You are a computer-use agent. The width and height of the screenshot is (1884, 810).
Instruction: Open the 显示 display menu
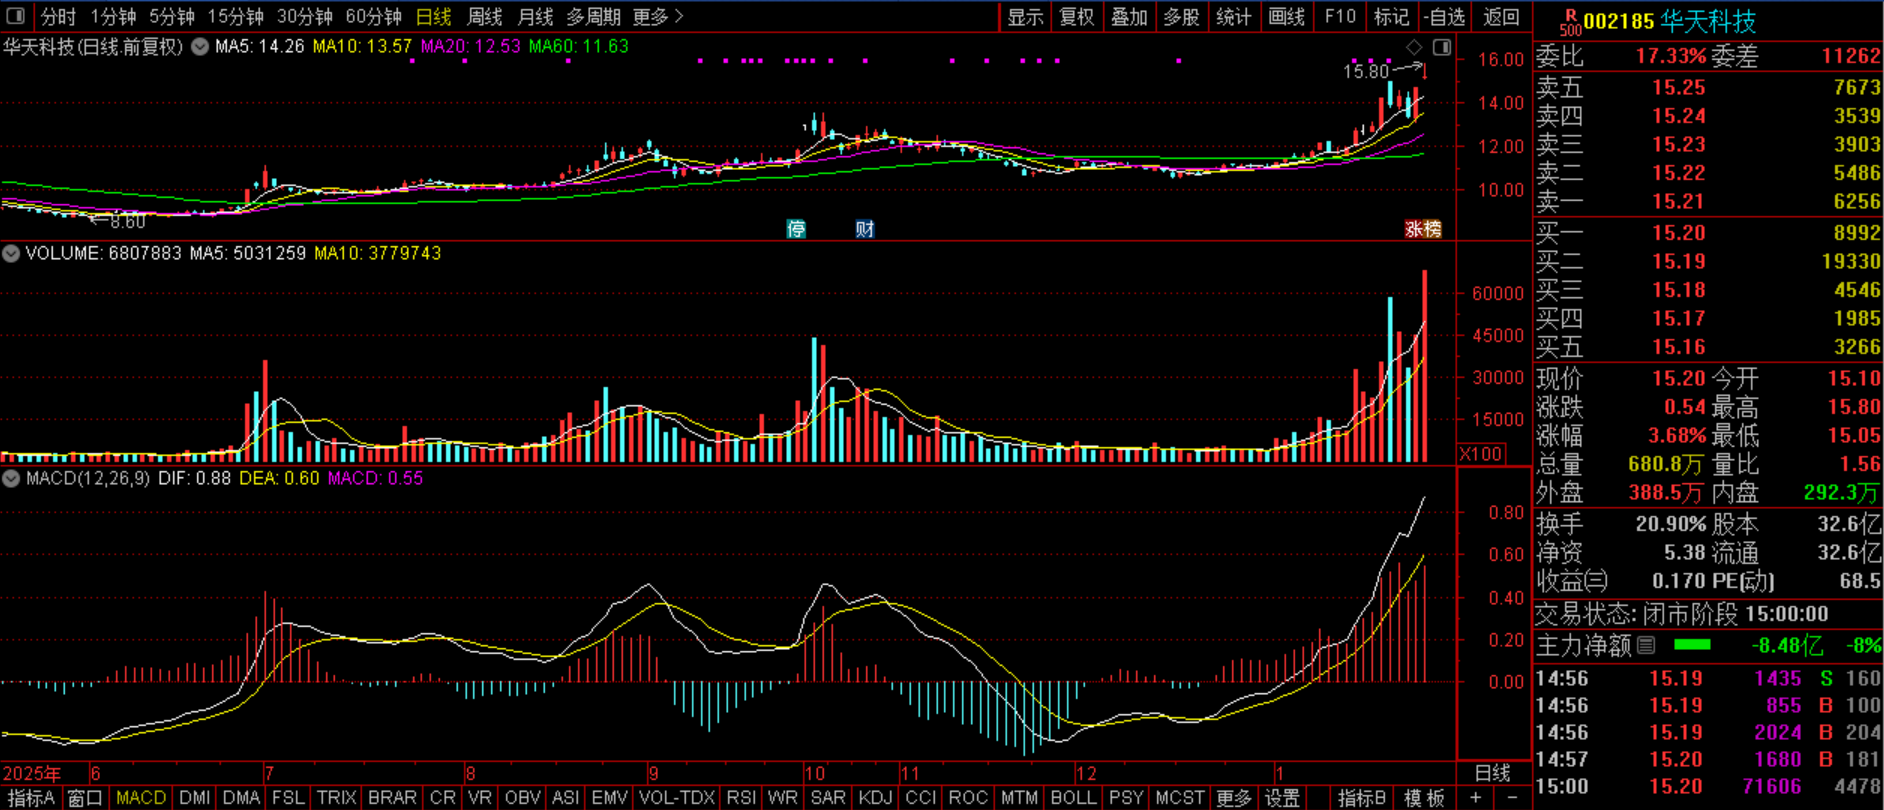[1025, 17]
